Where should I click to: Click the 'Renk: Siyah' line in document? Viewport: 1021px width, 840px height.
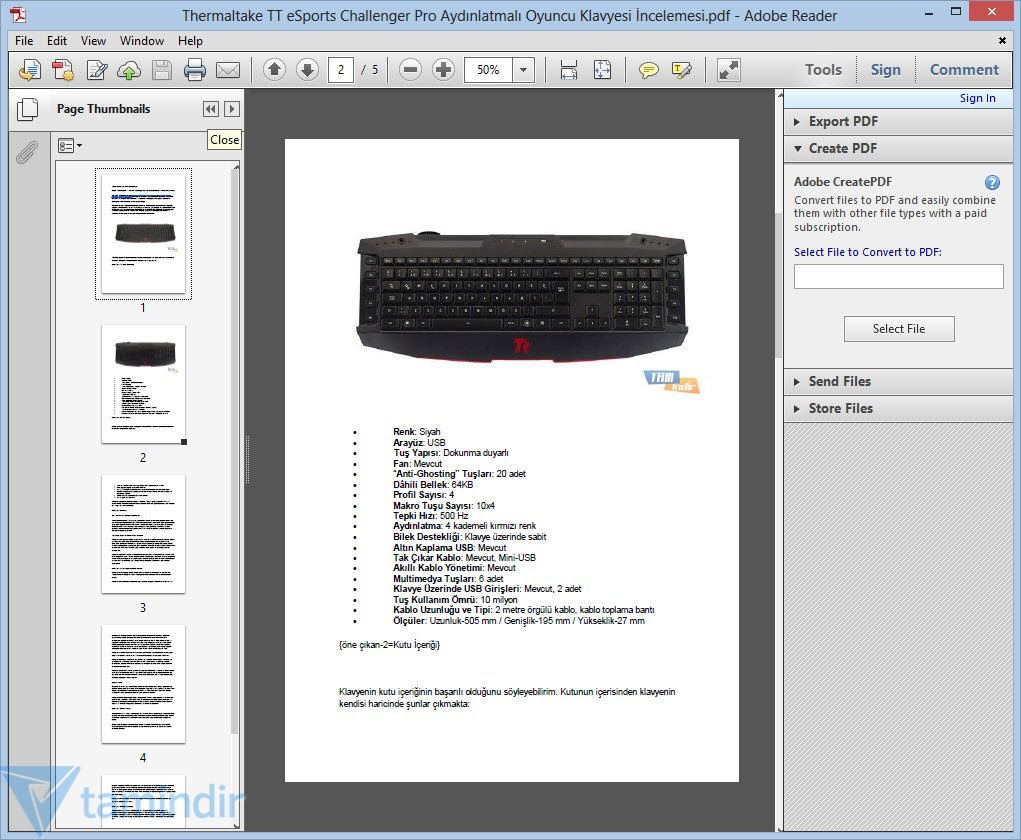click(x=417, y=432)
